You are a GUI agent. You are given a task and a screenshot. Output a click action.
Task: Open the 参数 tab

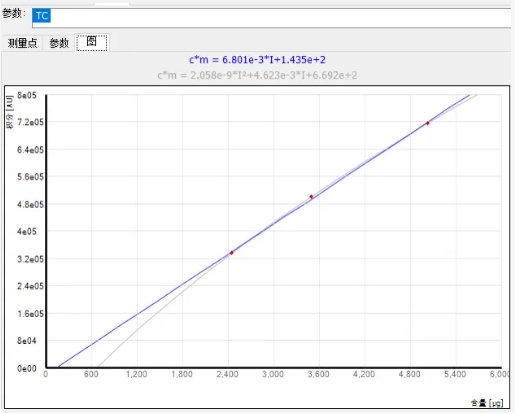pyautogui.click(x=59, y=43)
